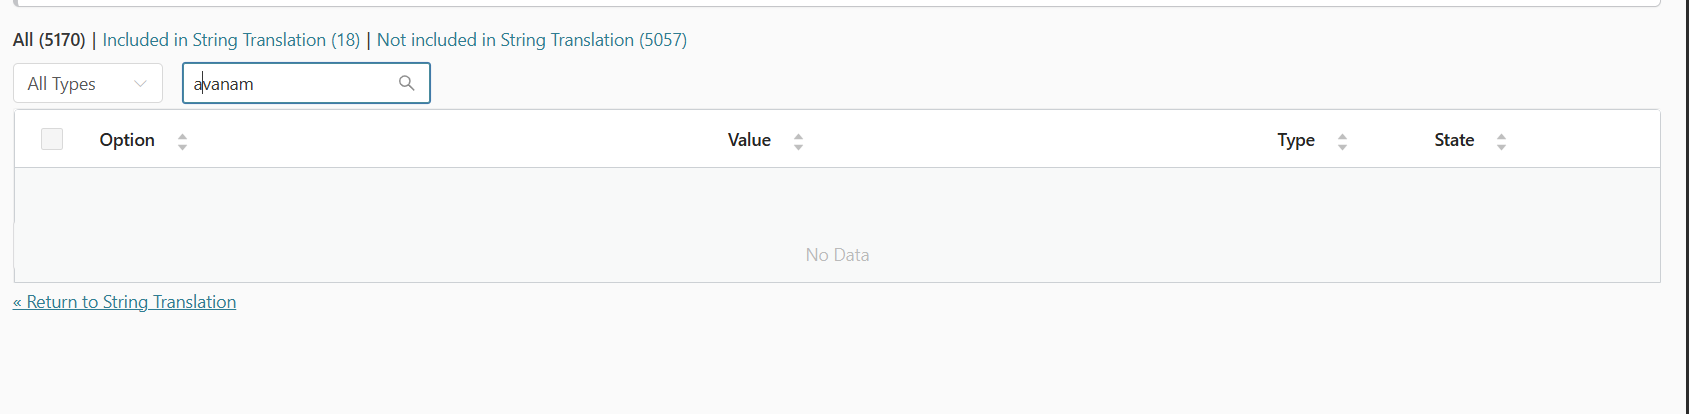Sort State column descending with the down caret
This screenshot has width=1689, height=414.
[x=1501, y=147]
